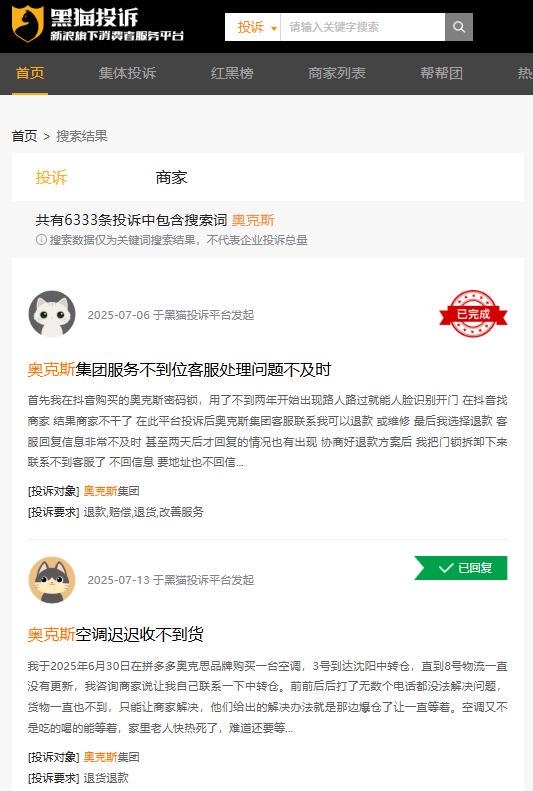Viewport: 533px width, 791px height.
Task: Click the white cat user avatar
Action: pyautogui.click(x=52, y=314)
